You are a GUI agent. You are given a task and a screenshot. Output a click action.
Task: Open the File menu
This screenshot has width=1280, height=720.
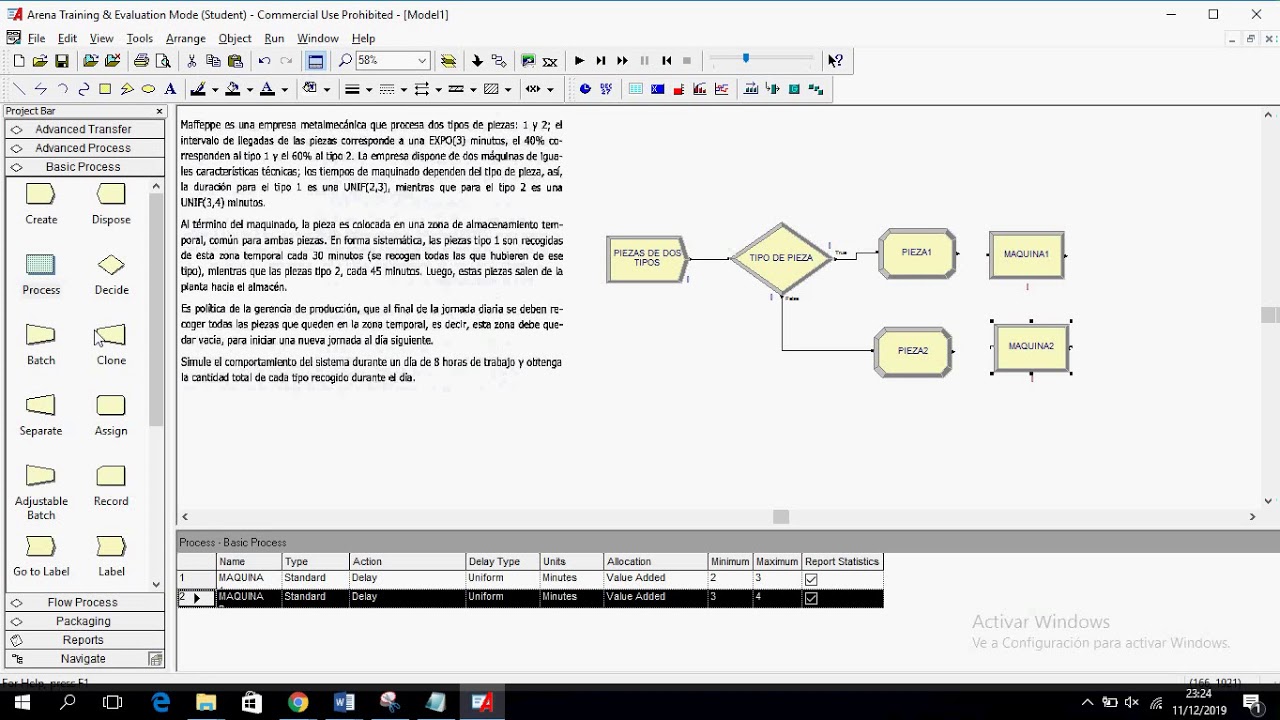[x=36, y=38]
